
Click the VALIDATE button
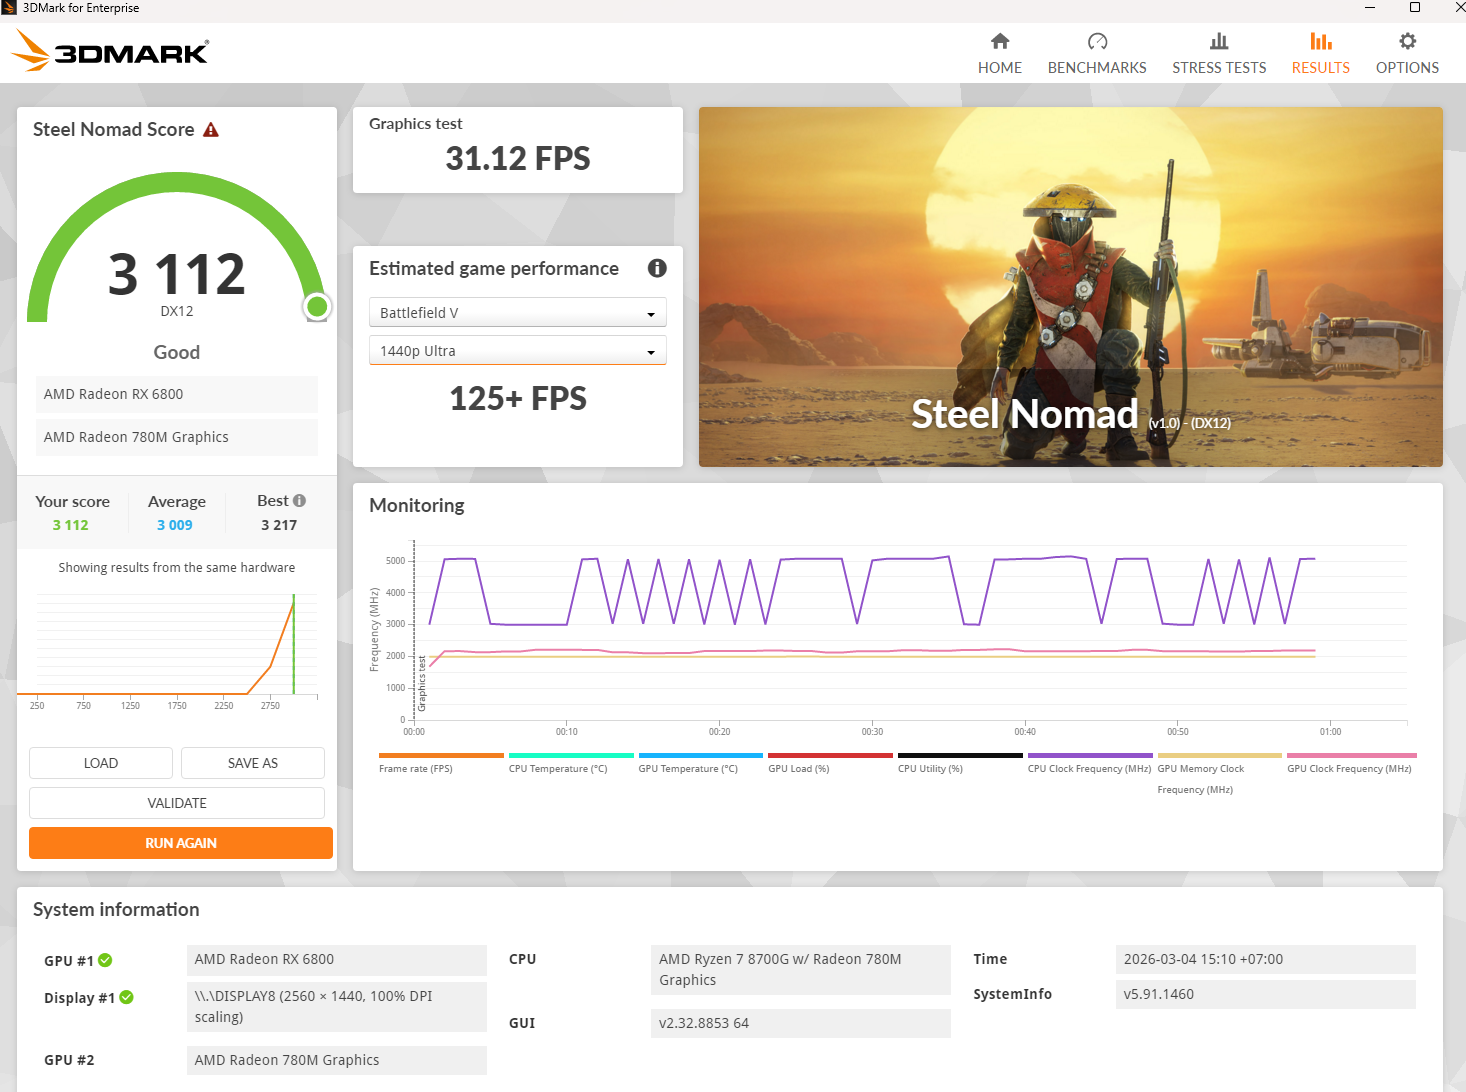[x=176, y=802]
